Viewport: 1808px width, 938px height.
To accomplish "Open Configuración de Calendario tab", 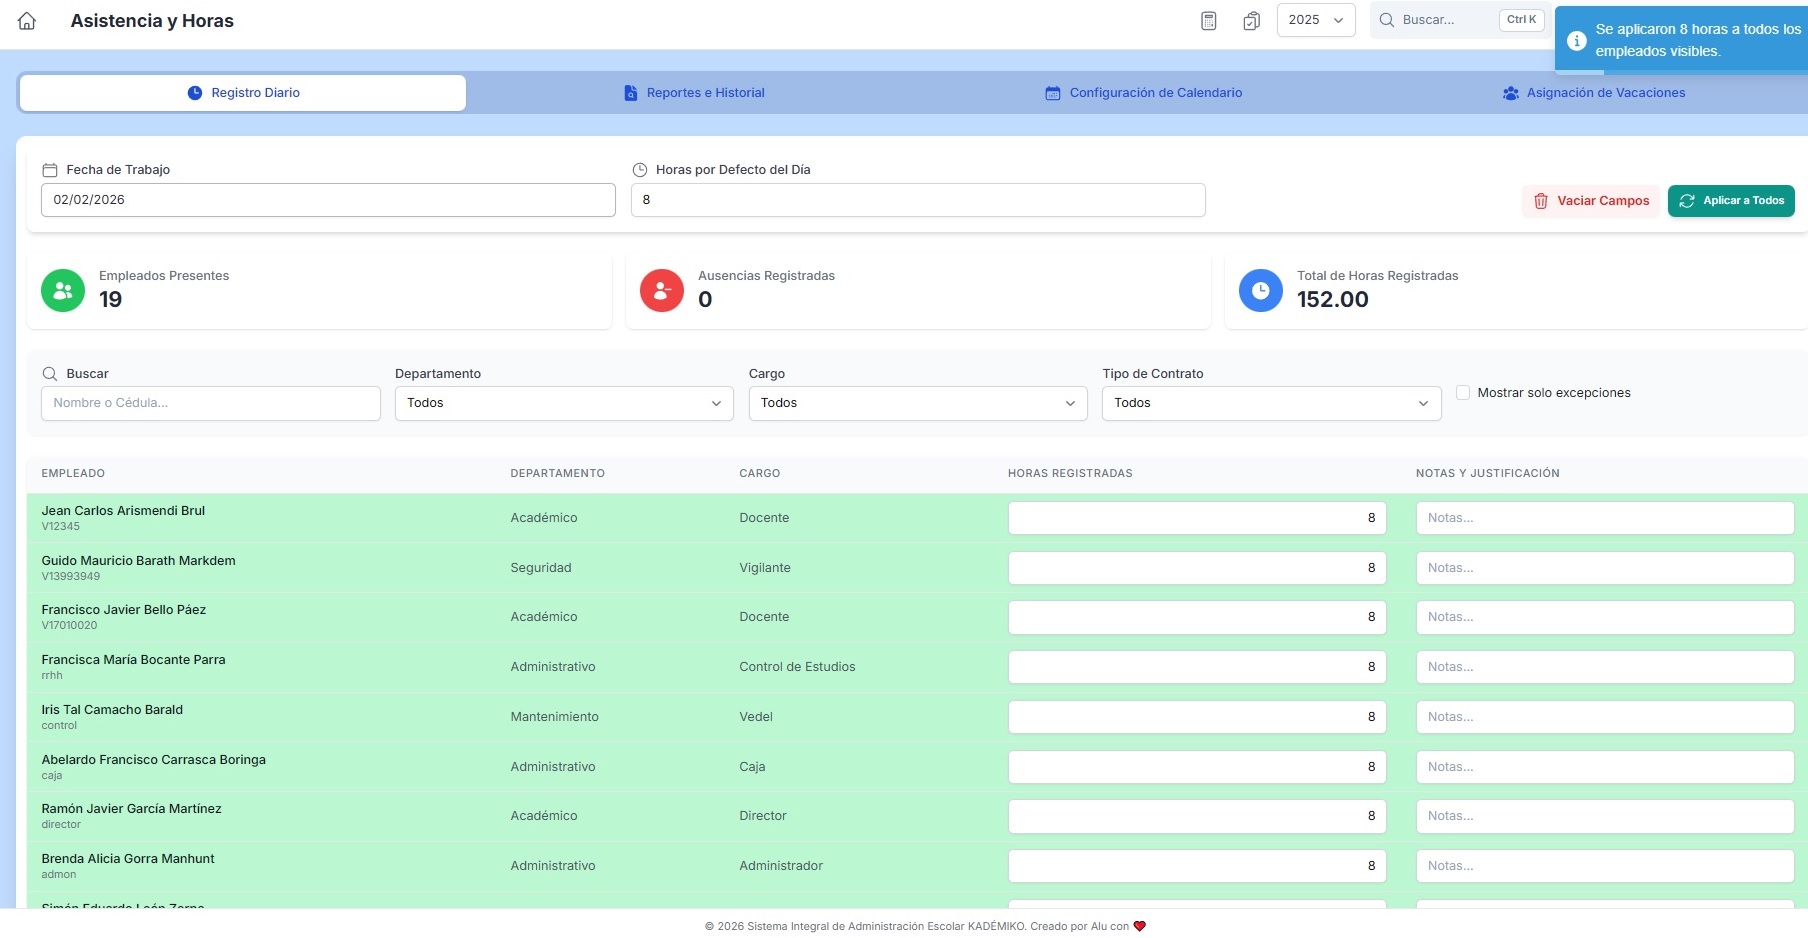I will (x=1144, y=93).
